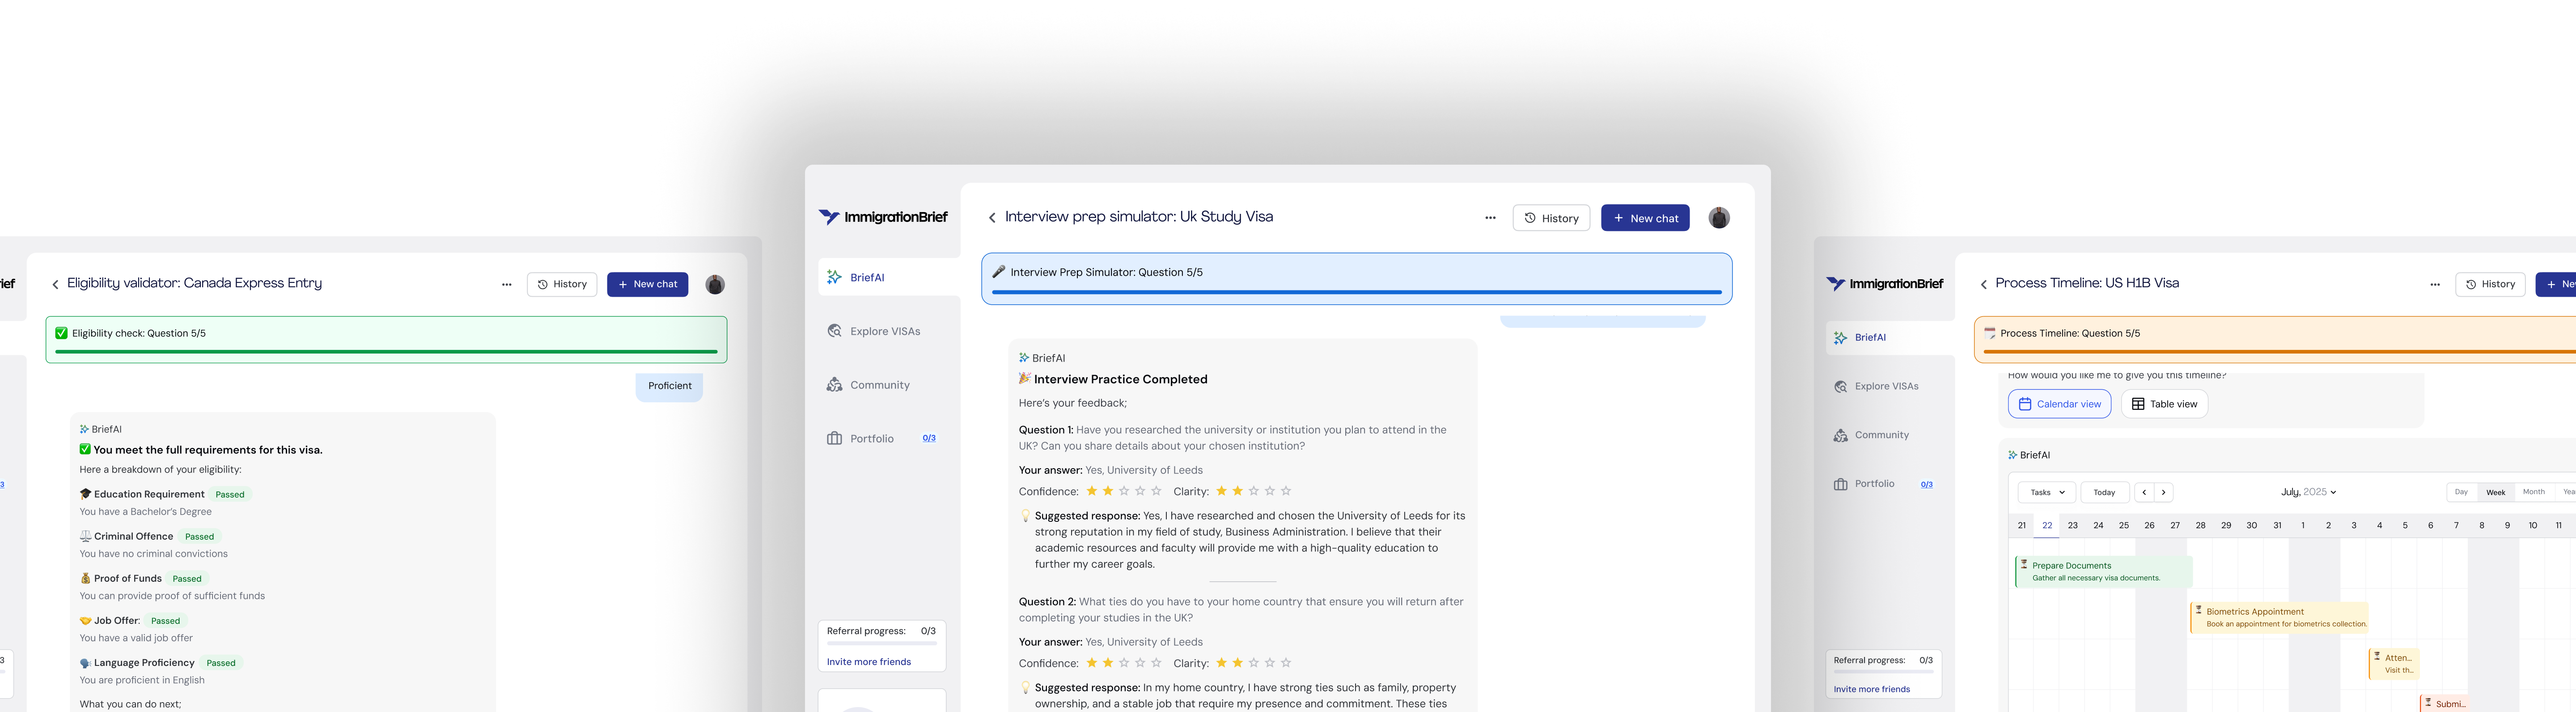The width and height of the screenshot is (2576, 712).
Task: Click ImmigrationBrief logo in the Interview prep window
Action: point(883,217)
